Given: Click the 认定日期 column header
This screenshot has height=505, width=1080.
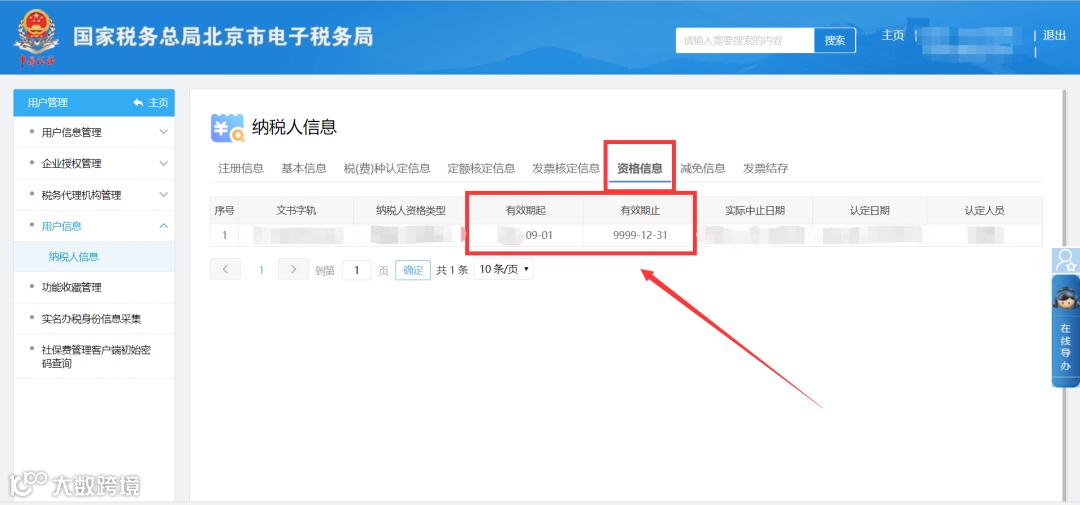Looking at the screenshot, I should [869, 210].
